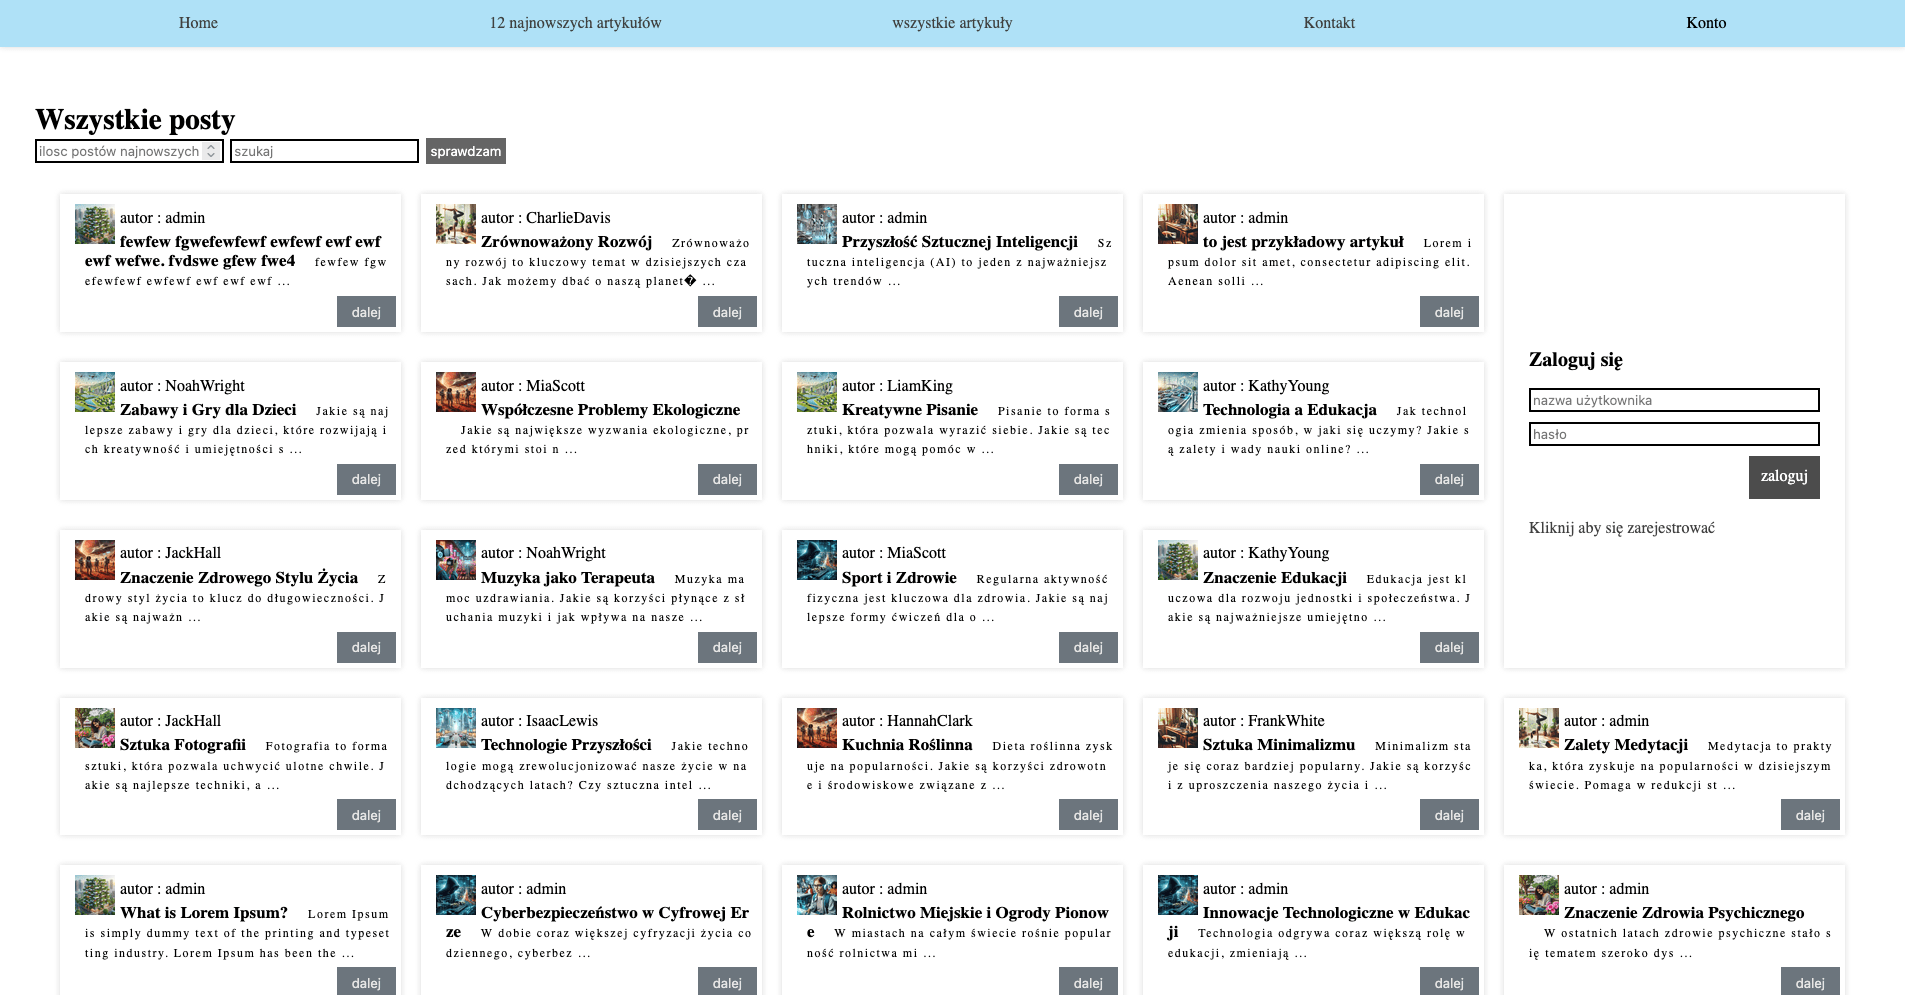Click stepper arrows in newest posts count field
The image size is (1905, 995).
(x=211, y=151)
